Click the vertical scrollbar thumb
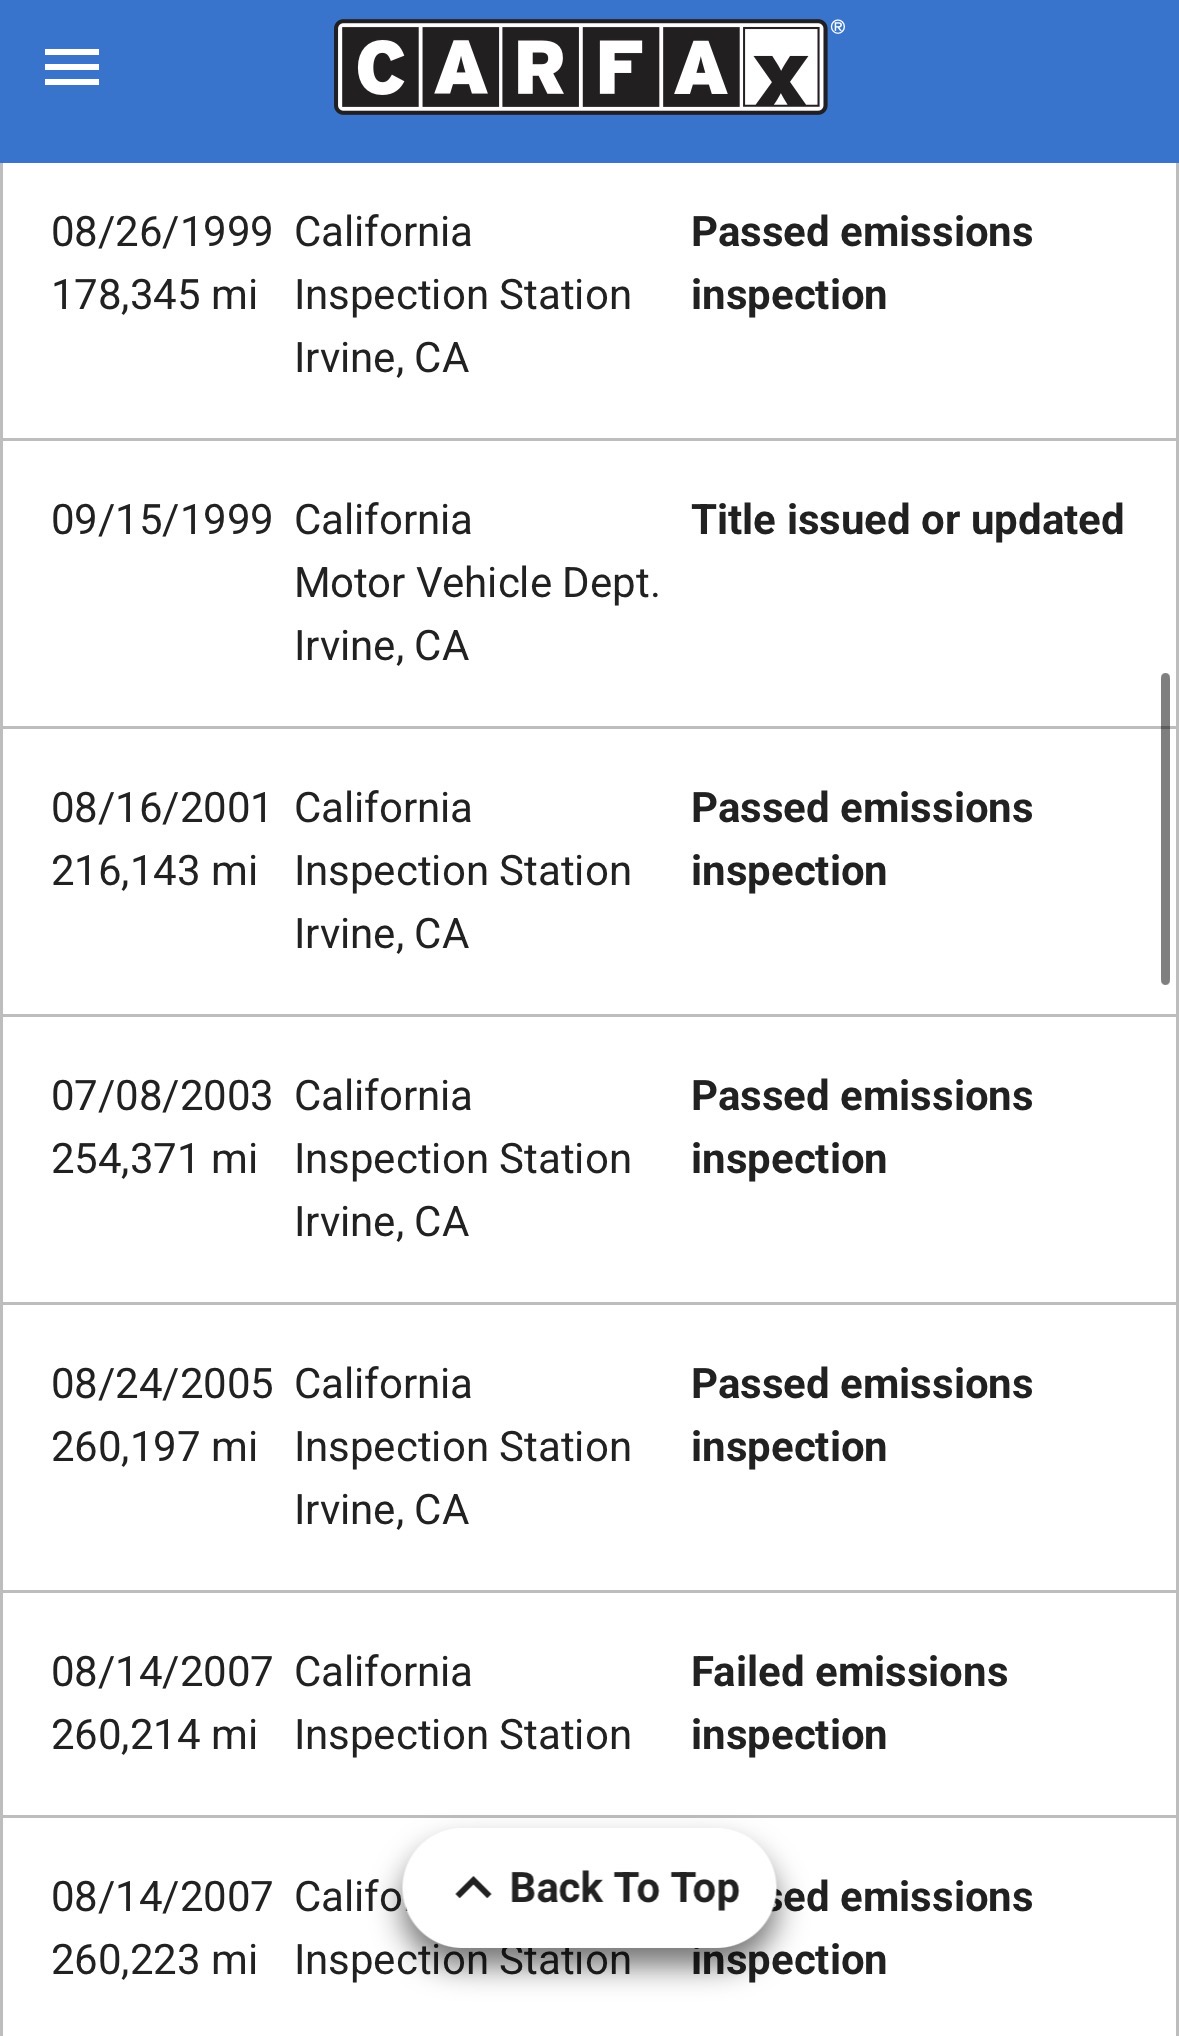Viewport: 1179px width, 2036px height. pos(1165,830)
